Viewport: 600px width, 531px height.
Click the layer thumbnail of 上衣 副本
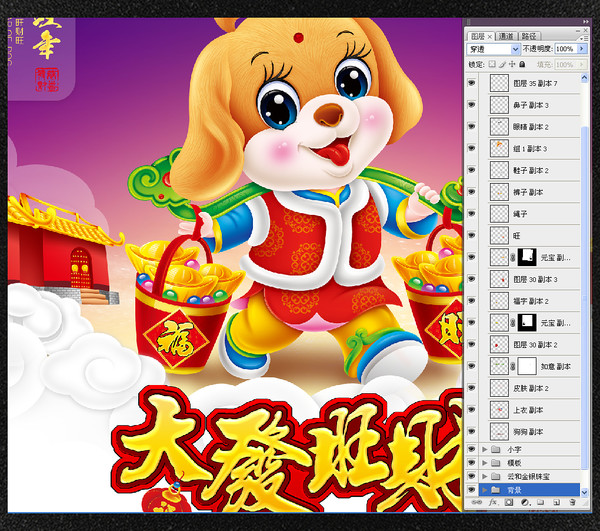pyautogui.click(x=499, y=410)
